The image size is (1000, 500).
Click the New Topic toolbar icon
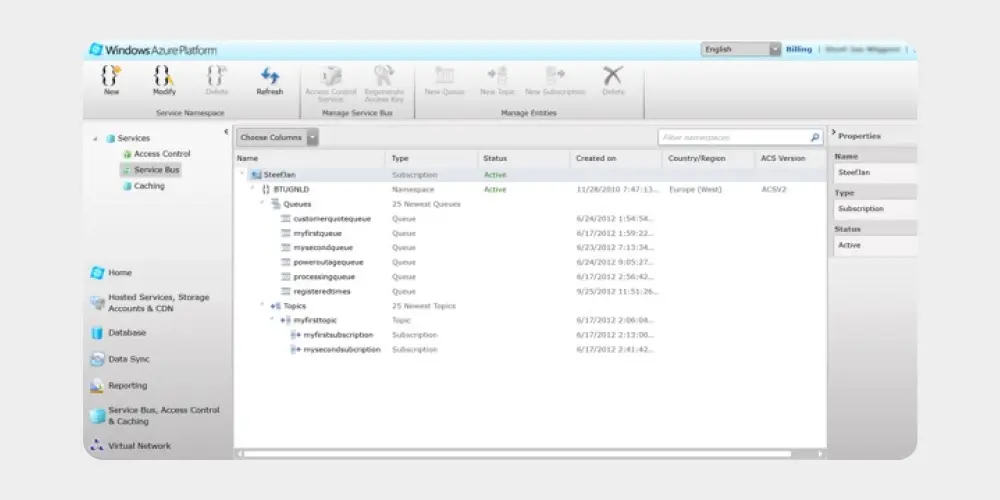coord(497,76)
